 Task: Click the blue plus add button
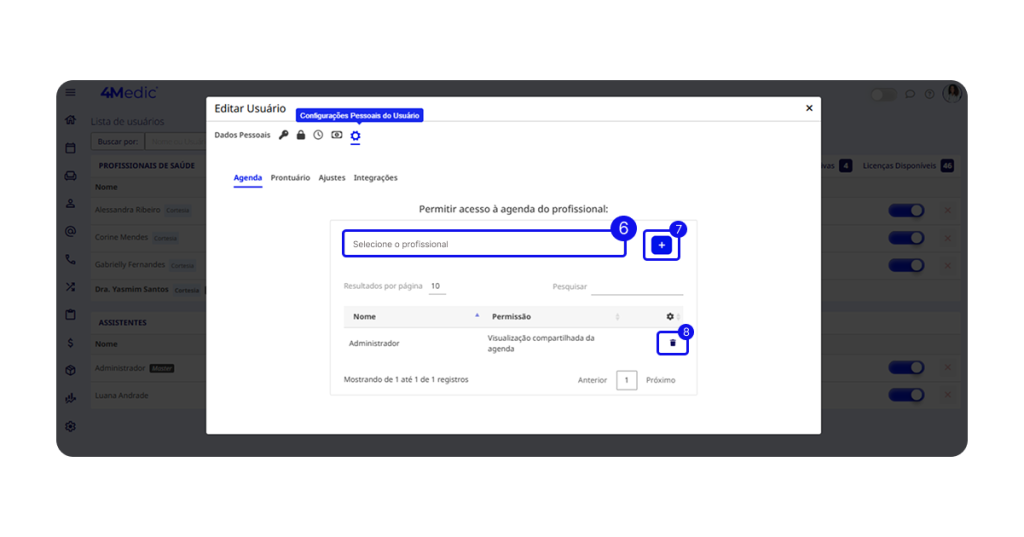(x=661, y=245)
